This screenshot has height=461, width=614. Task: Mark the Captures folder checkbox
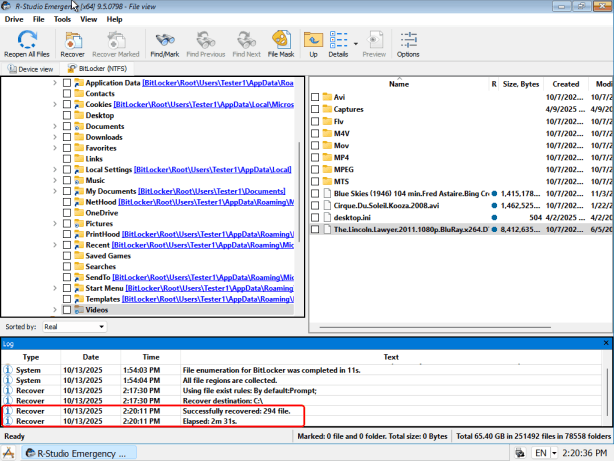tap(315, 110)
